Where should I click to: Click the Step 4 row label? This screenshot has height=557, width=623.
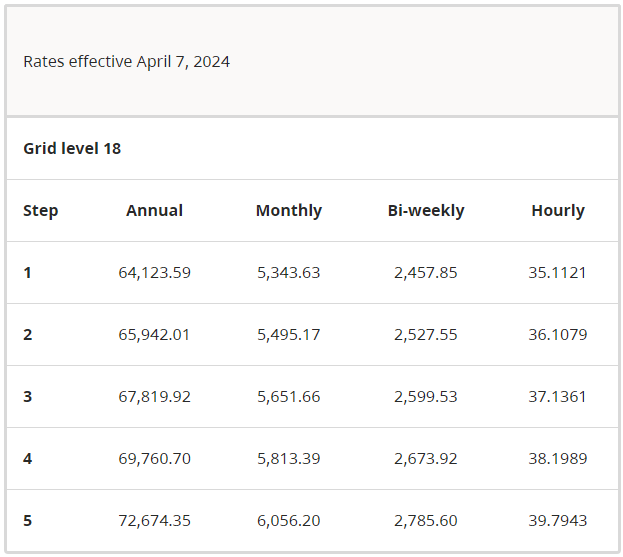pos(28,459)
